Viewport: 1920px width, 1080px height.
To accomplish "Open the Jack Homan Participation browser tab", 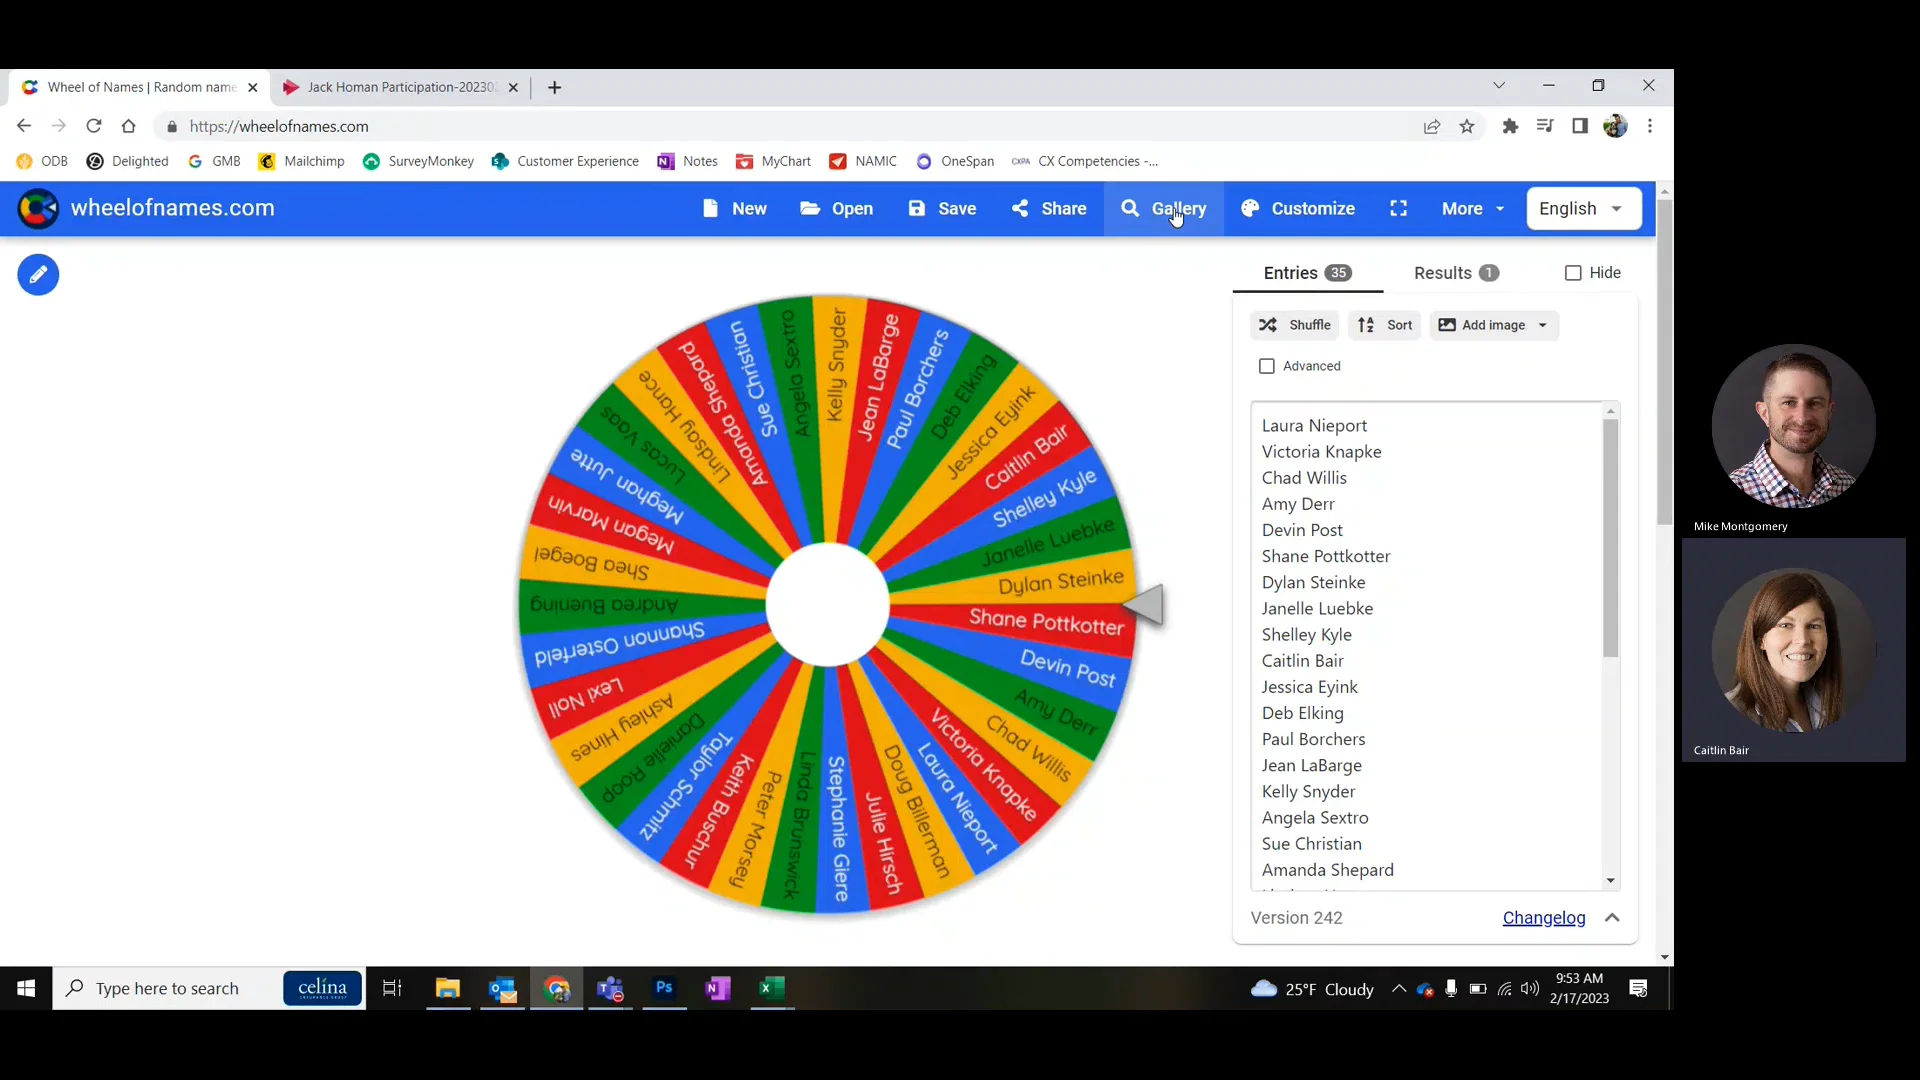I will (390, 87).
